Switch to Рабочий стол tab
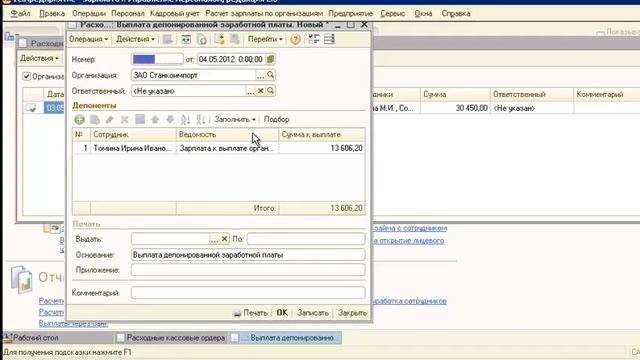The image size is (640, 360). pos(59,338)
